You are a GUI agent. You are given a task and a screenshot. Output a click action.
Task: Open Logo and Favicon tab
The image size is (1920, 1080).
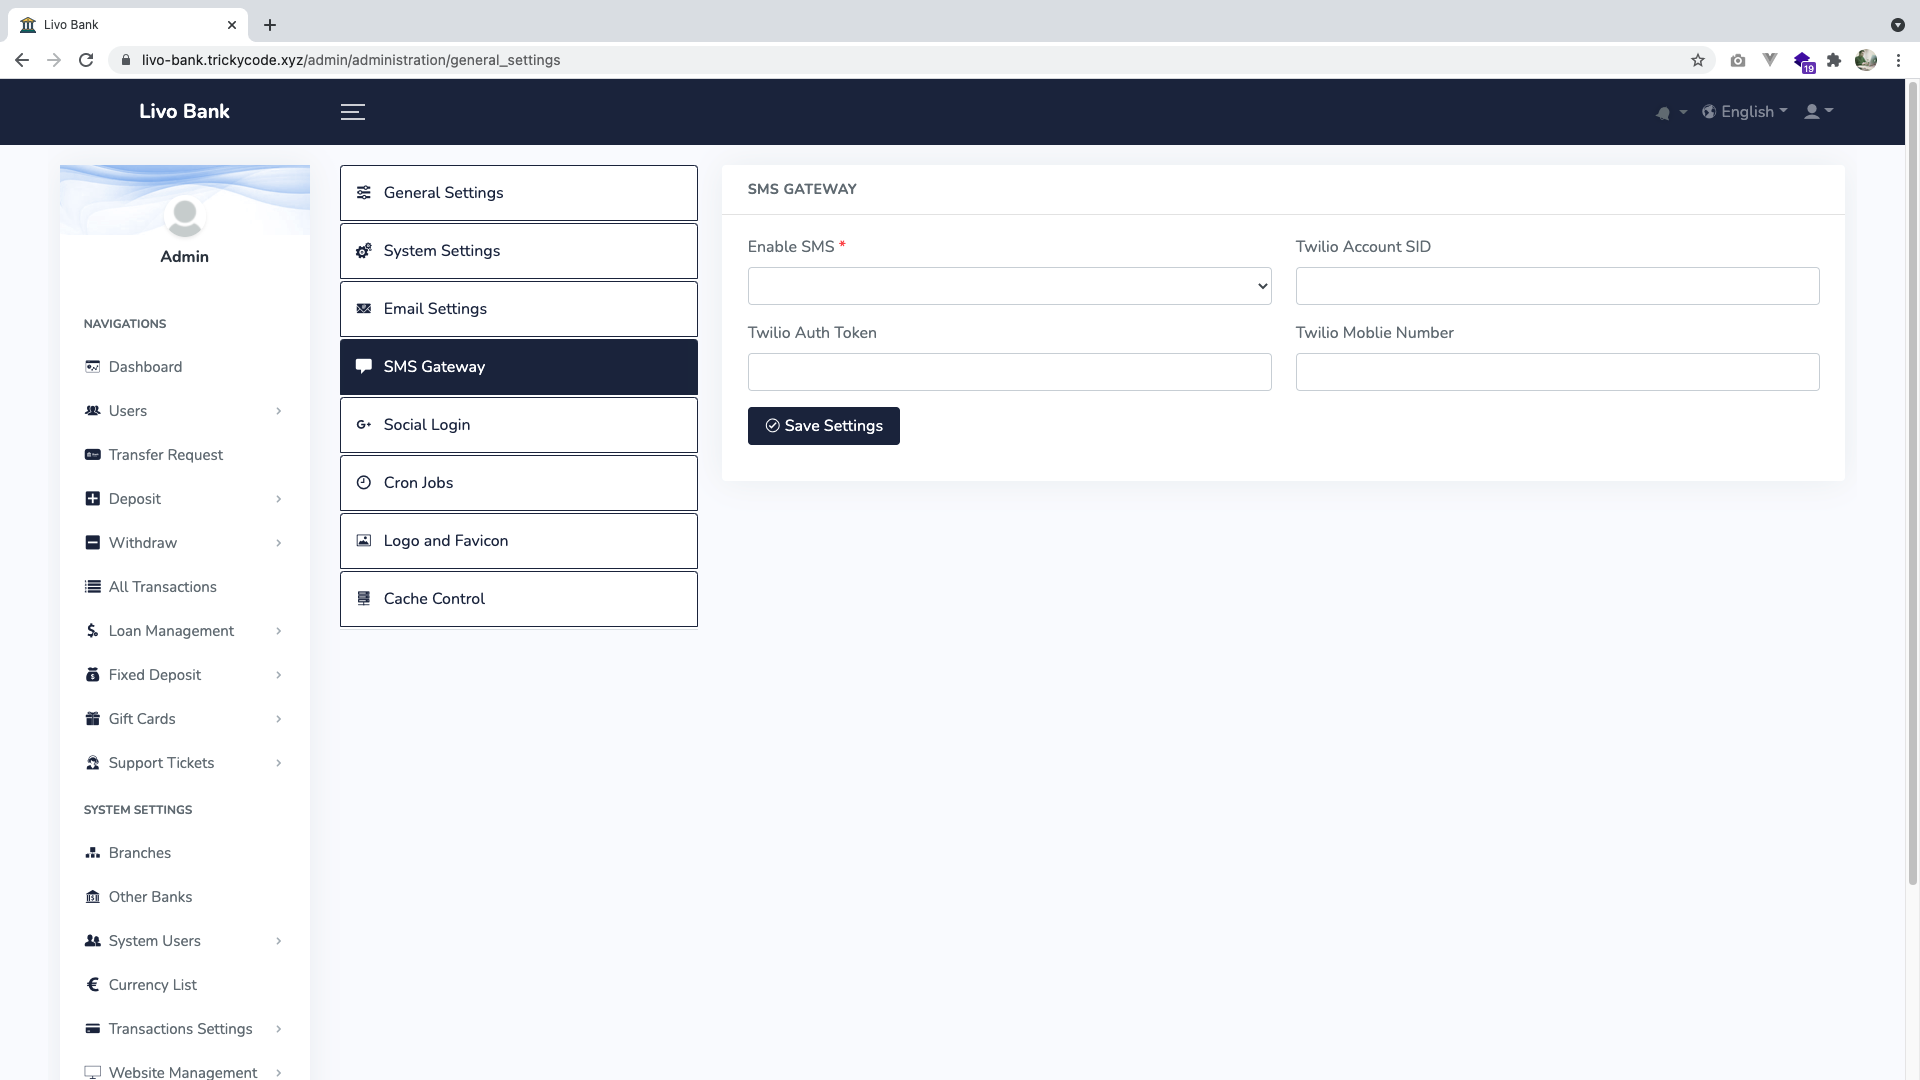tap(518, 541)
